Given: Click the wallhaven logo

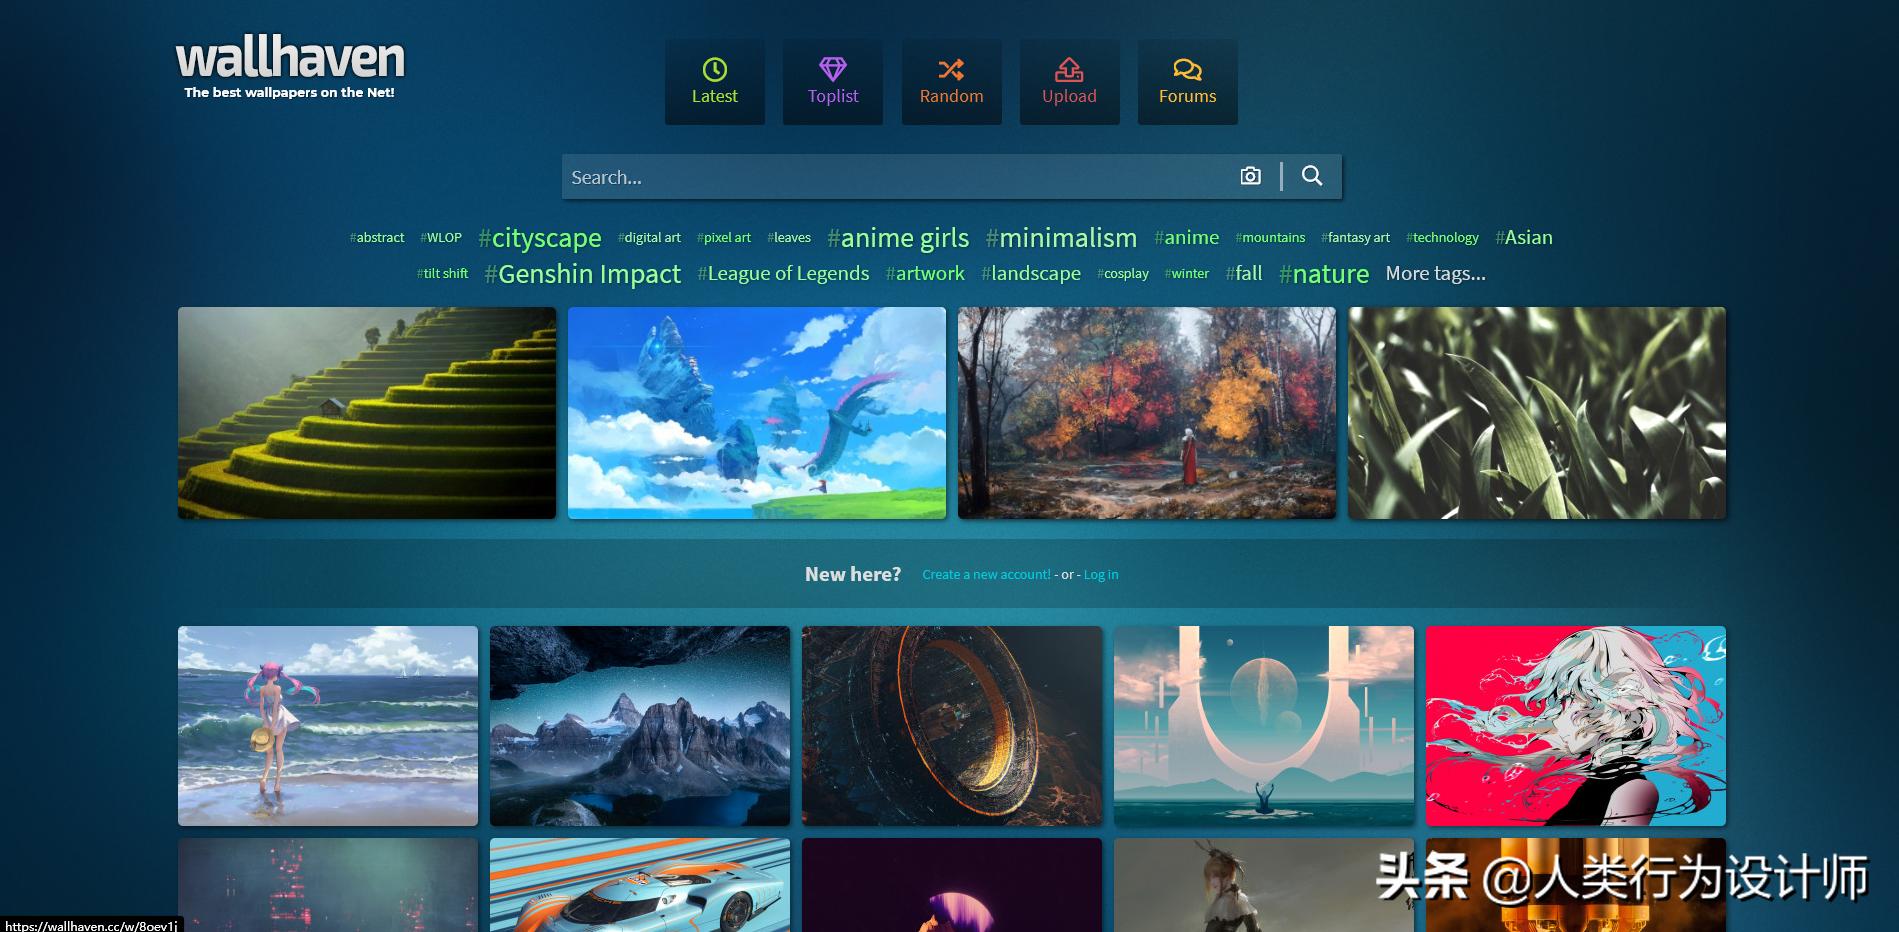Looking at the screenshot, I should [289, 60].
